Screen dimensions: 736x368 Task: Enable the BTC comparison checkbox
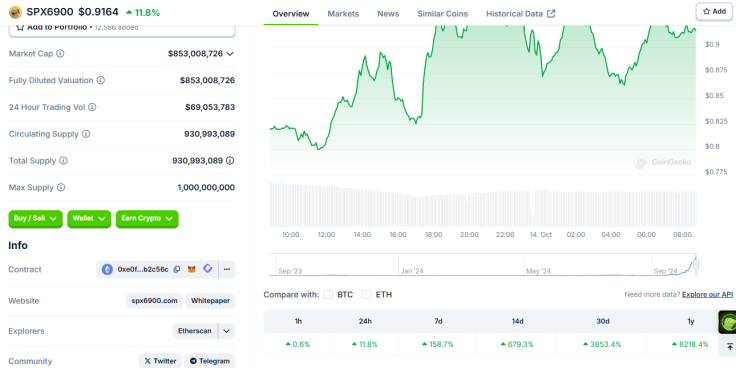point(328,295)
